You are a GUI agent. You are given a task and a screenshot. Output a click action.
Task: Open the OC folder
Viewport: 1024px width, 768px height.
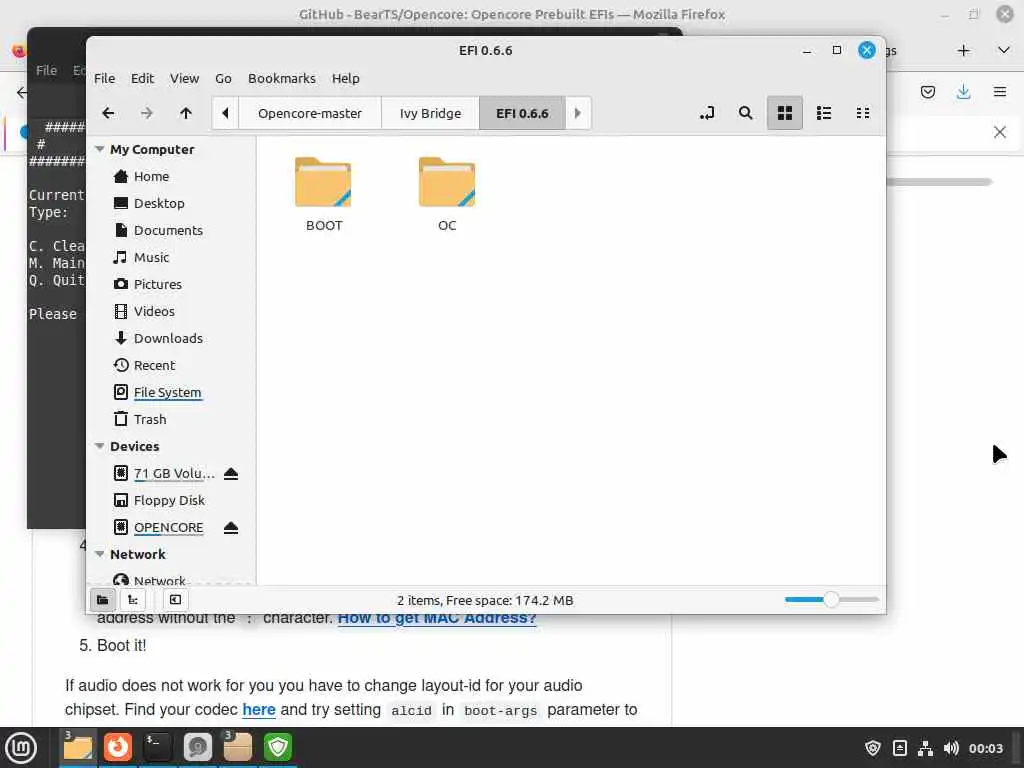pos(447,194)
